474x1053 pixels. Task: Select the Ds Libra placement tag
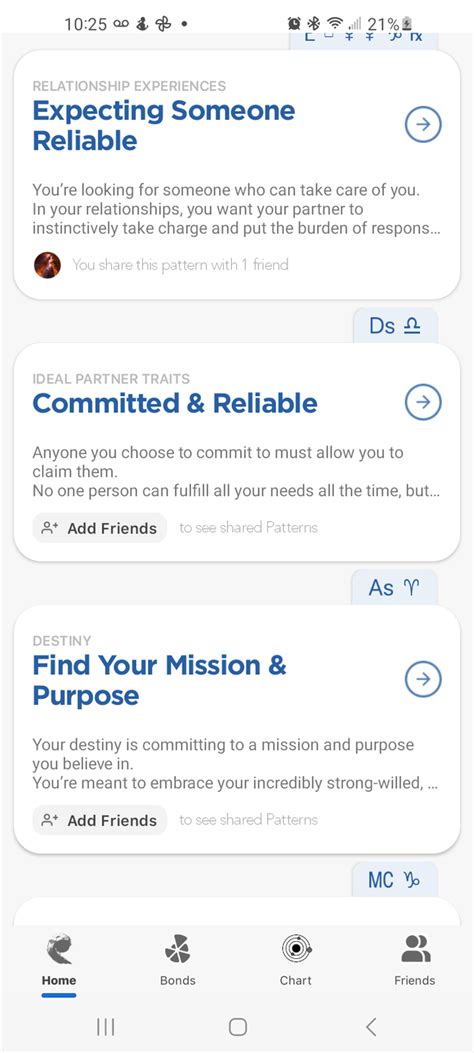click(395, 326)
